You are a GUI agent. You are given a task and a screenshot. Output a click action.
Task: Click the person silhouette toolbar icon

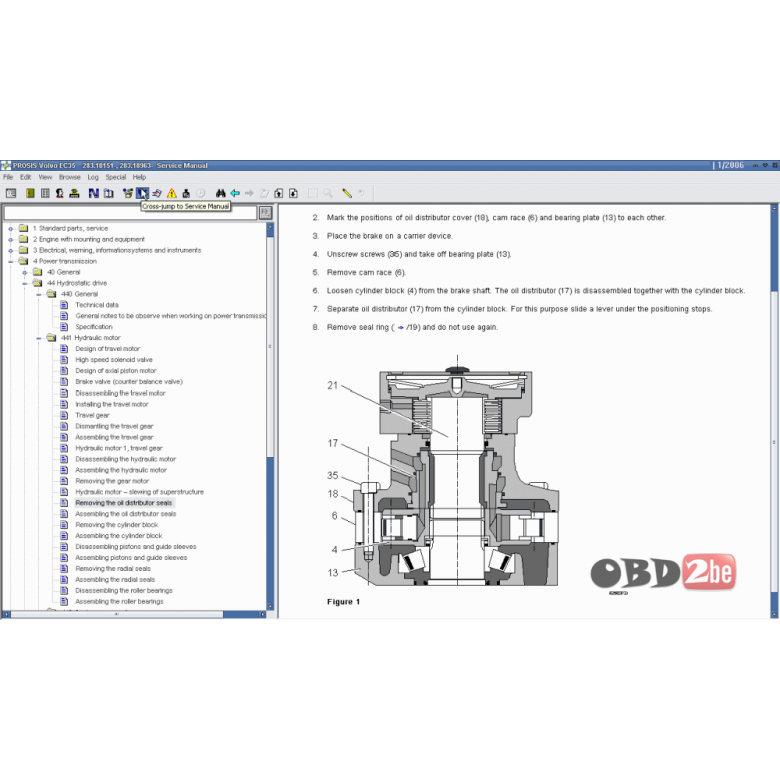60,193
